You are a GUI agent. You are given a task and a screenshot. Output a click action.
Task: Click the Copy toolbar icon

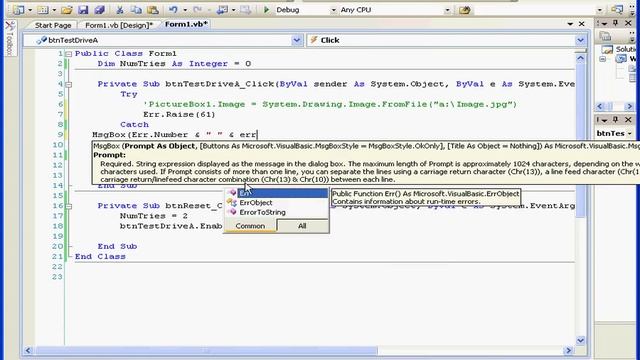[136, 9]
